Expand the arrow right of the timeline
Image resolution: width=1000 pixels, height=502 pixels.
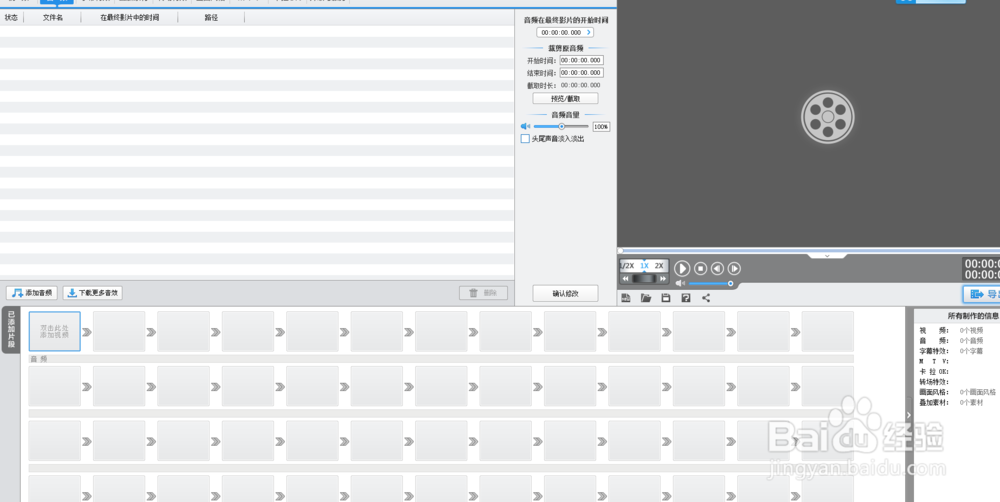pos(908,415)
